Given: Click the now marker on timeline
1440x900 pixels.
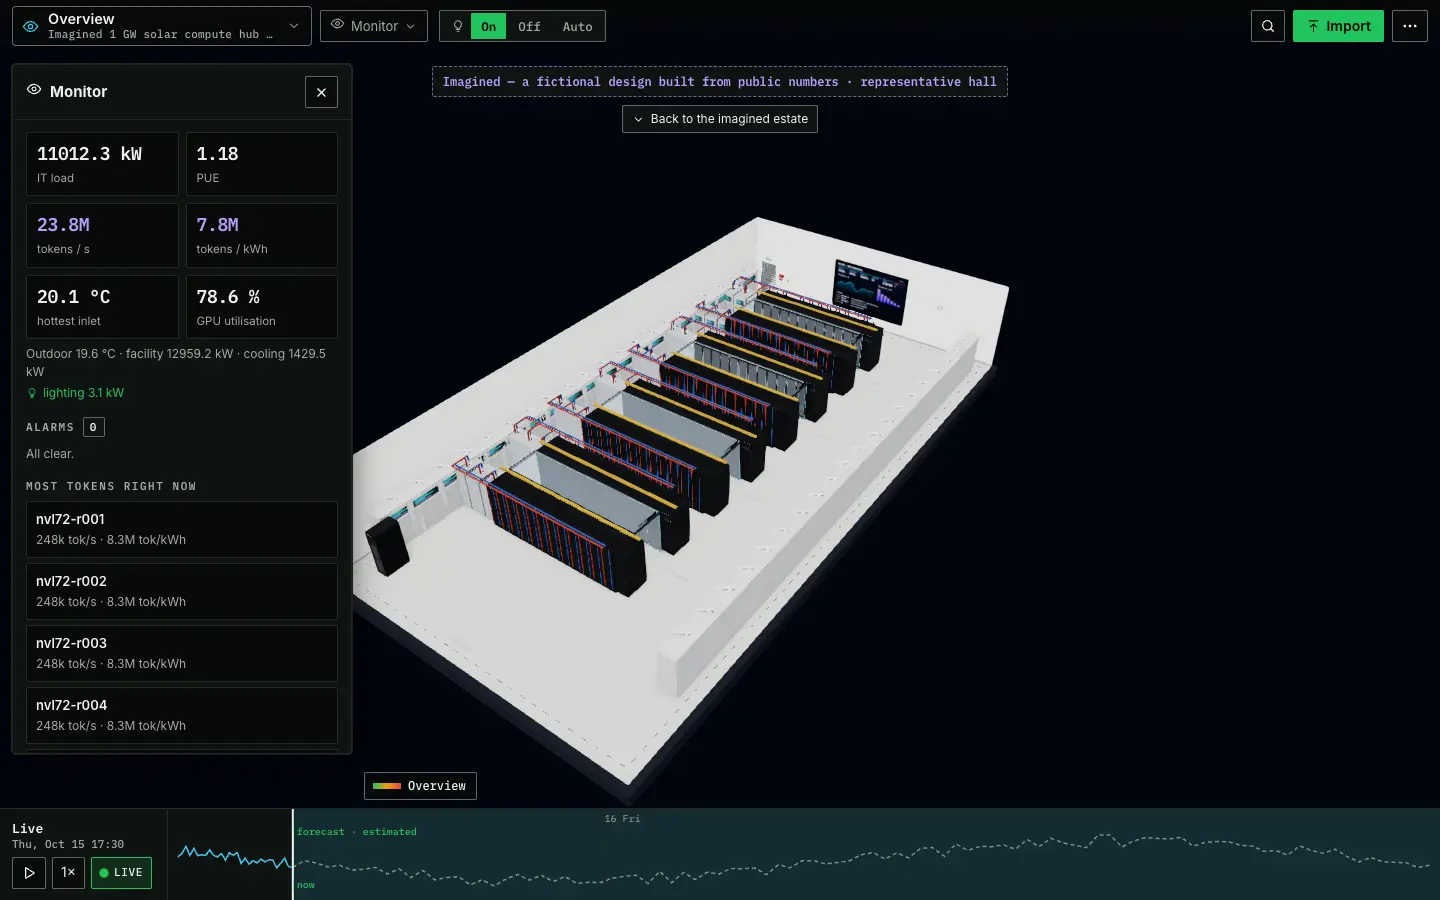Looking at the screenshot, I should 306,885.
